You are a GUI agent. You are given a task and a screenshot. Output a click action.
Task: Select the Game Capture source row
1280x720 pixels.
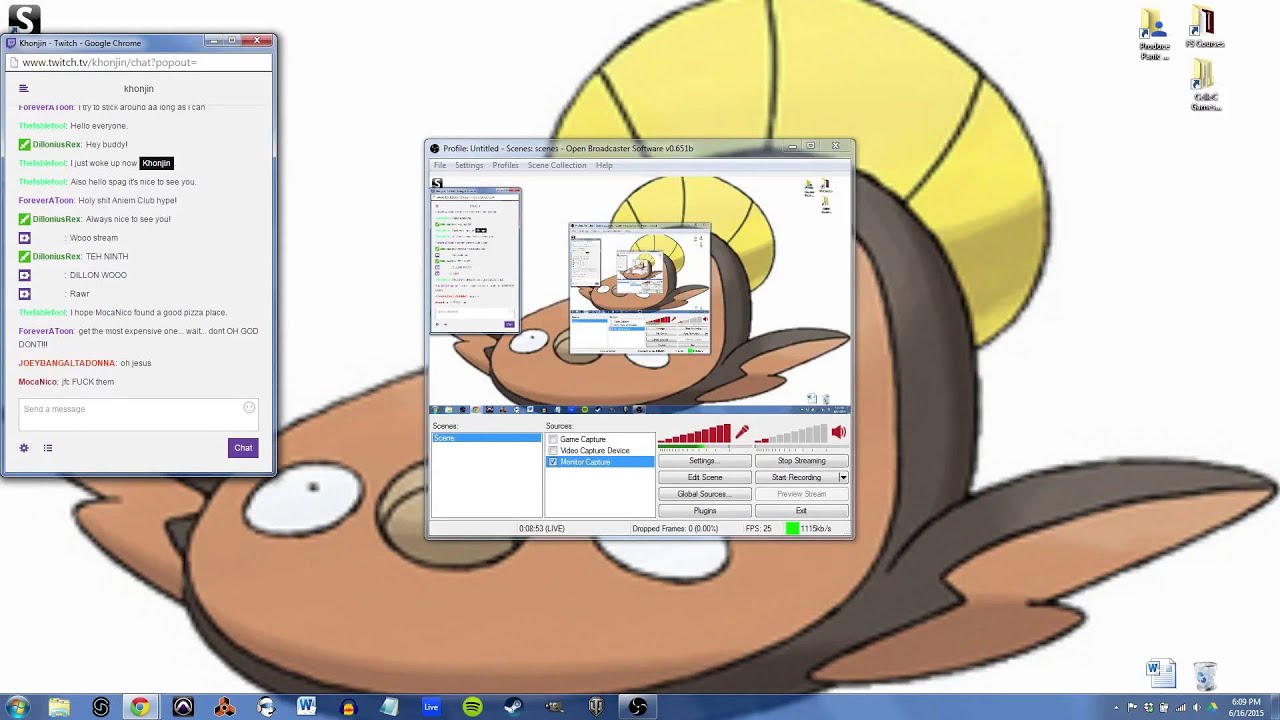(x=600, y=439)
